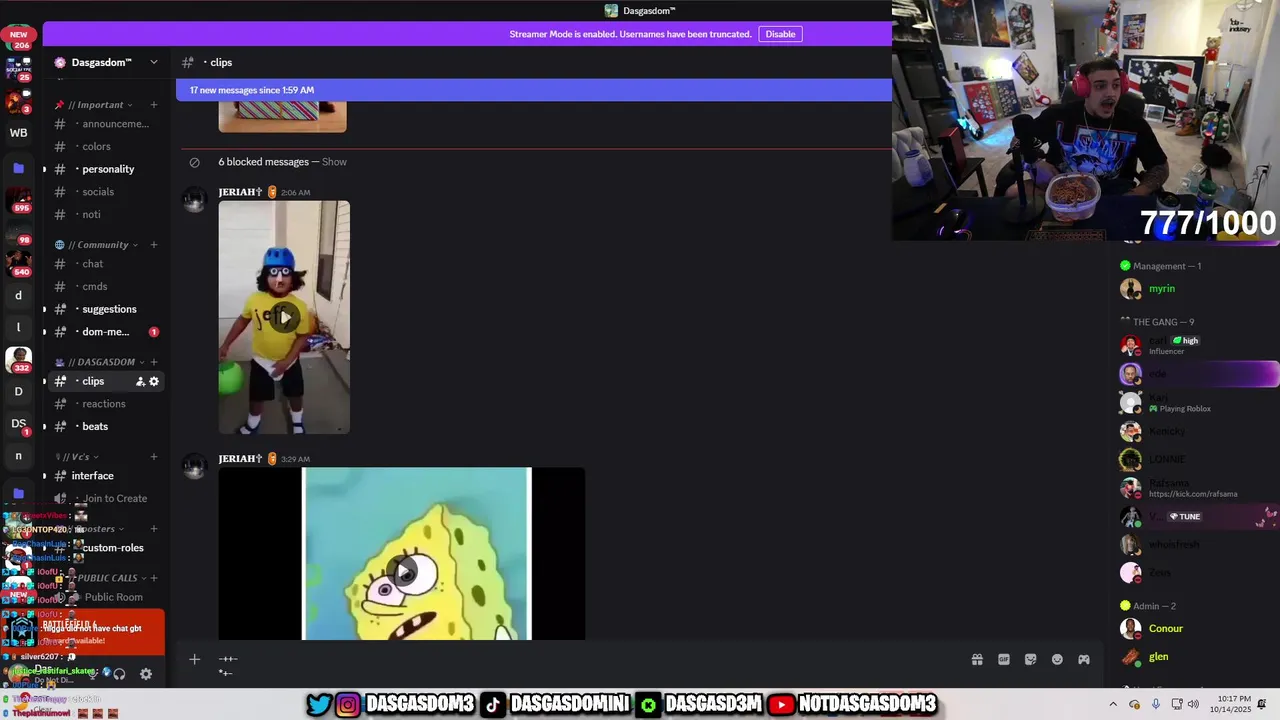Open Windows notification bell icon
Image resolution: width=1280 pixels, height=720 pixels.
coord(1262,704)
